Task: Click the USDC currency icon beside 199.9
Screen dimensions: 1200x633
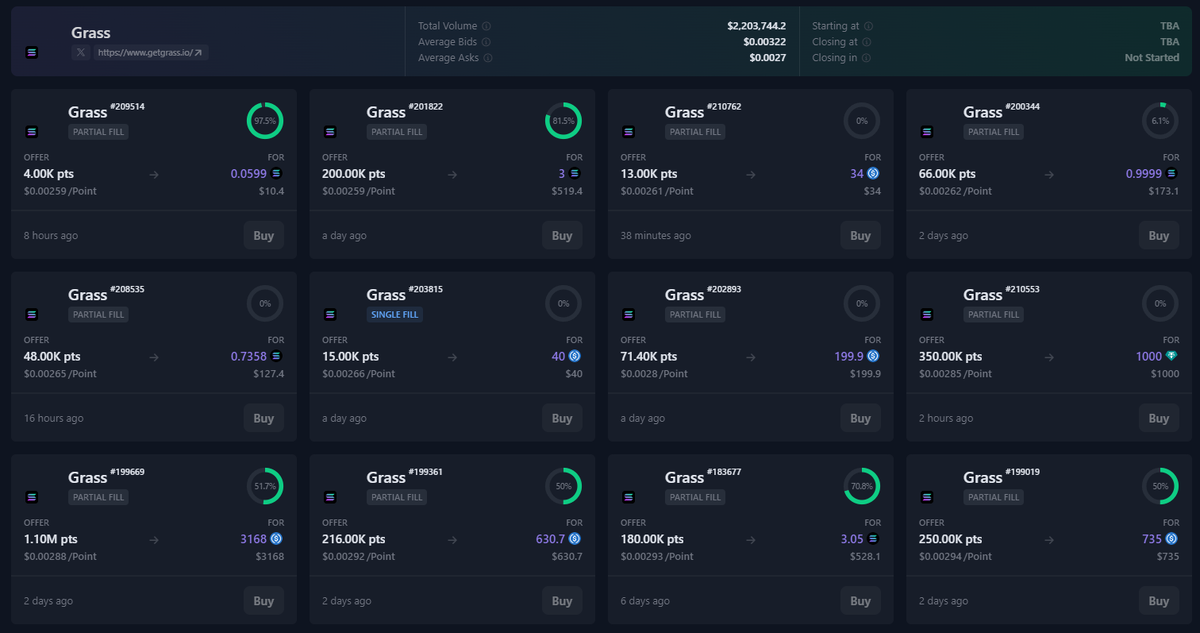Action: pyautogui.click(x=874, y=356)
